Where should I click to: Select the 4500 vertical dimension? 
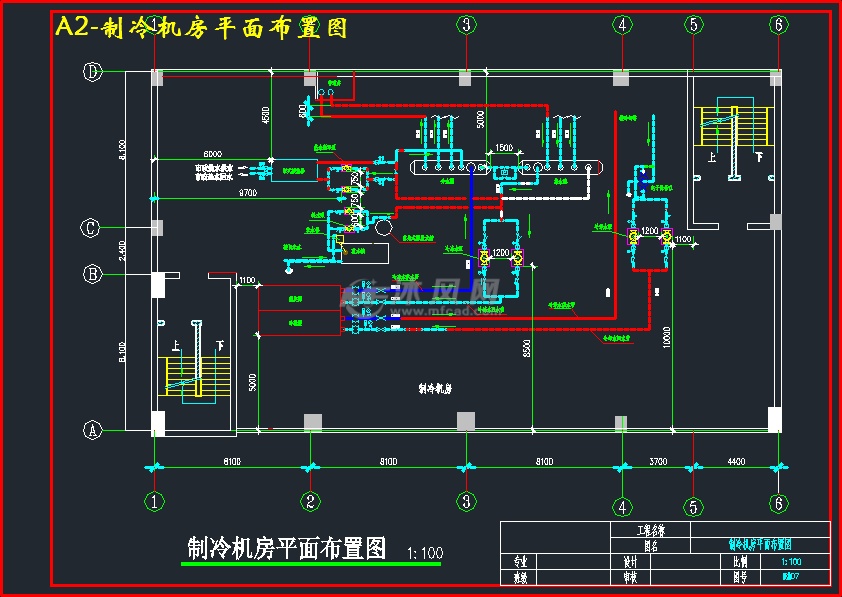tap(265, 115)
